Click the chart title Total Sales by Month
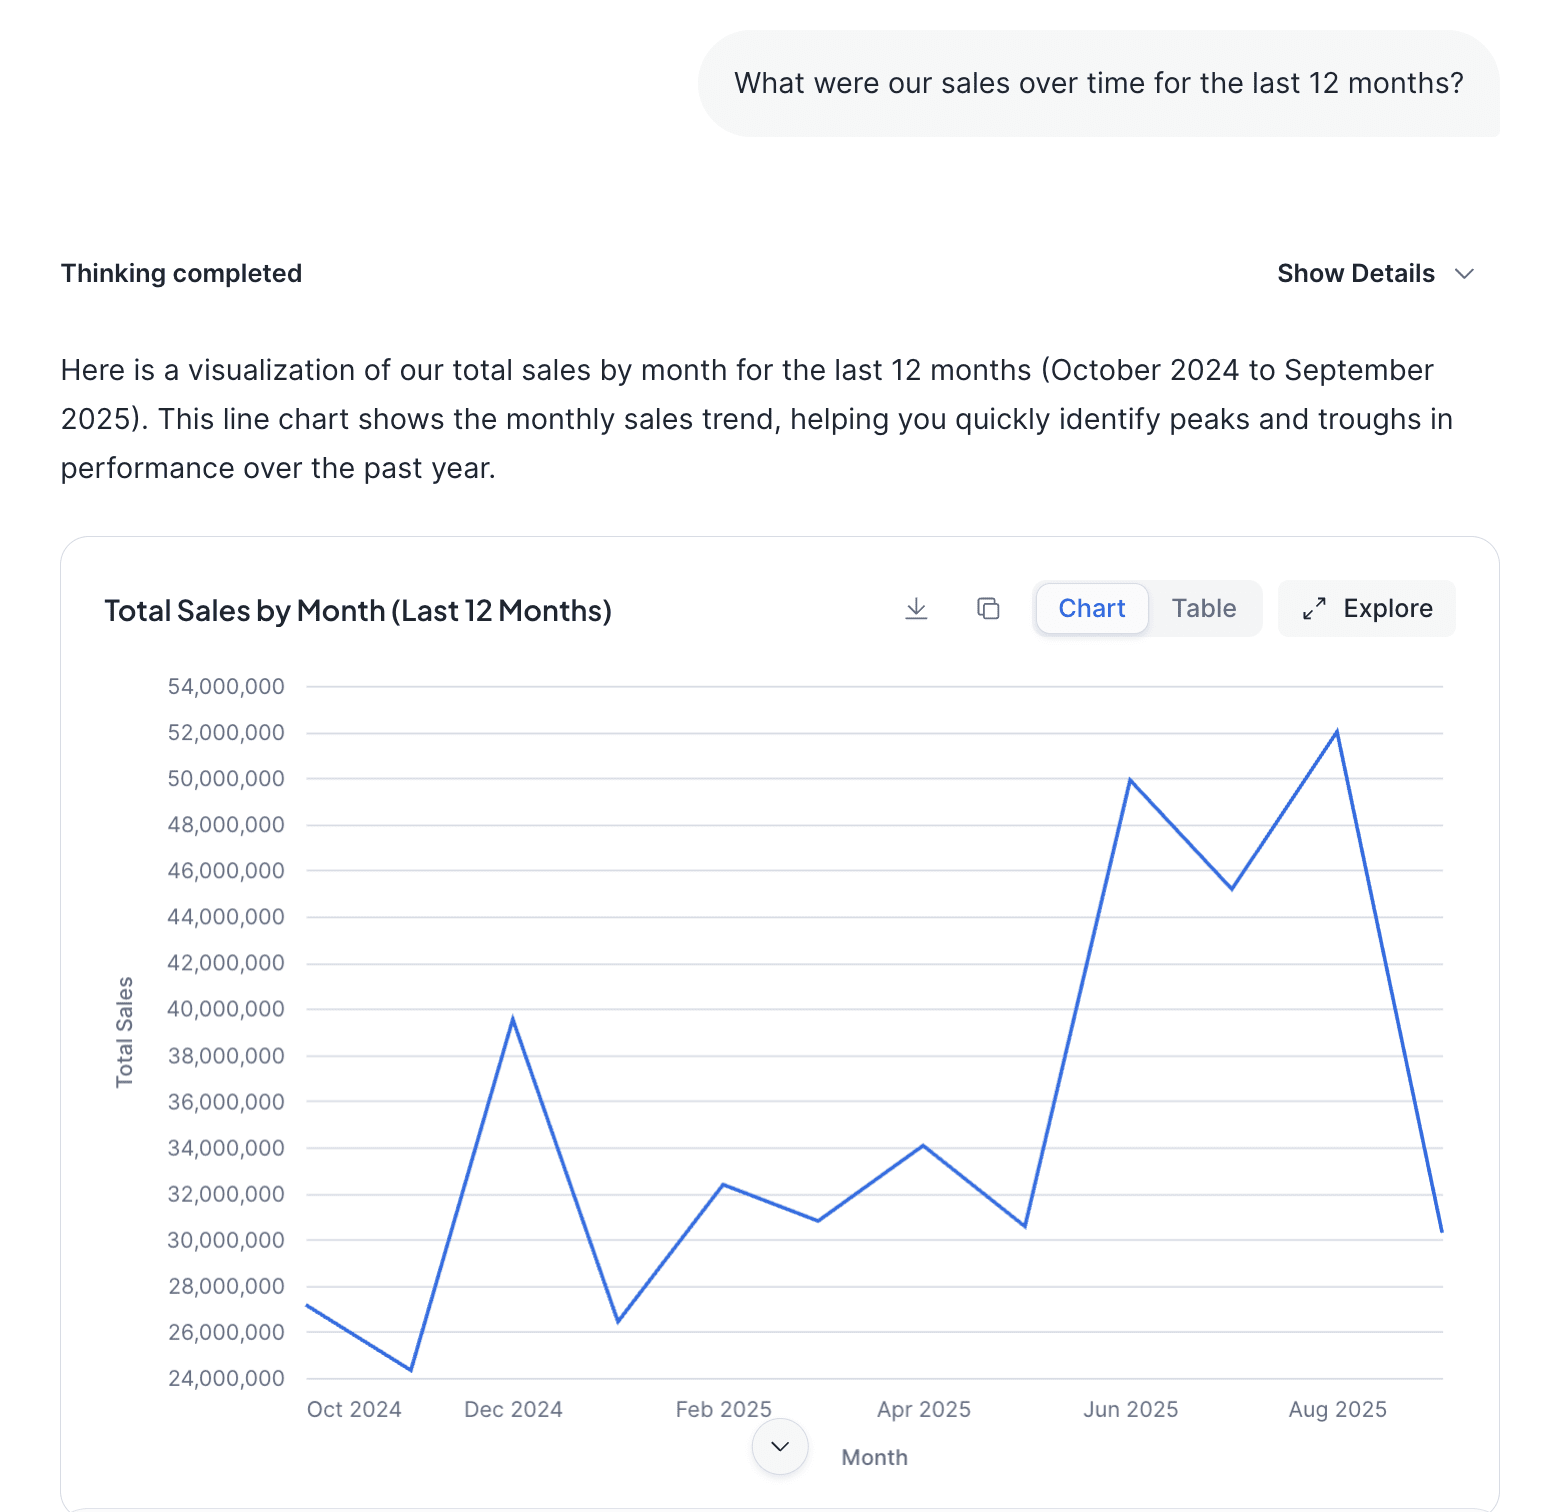This screenshot has height=1512, width=1564. 357,611
